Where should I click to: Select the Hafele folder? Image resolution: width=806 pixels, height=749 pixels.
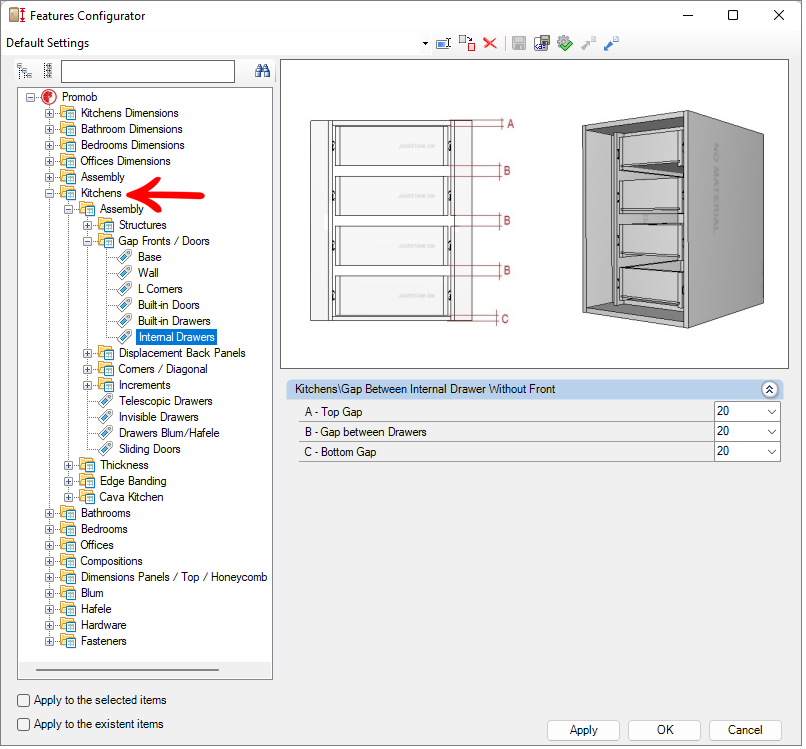96,609
